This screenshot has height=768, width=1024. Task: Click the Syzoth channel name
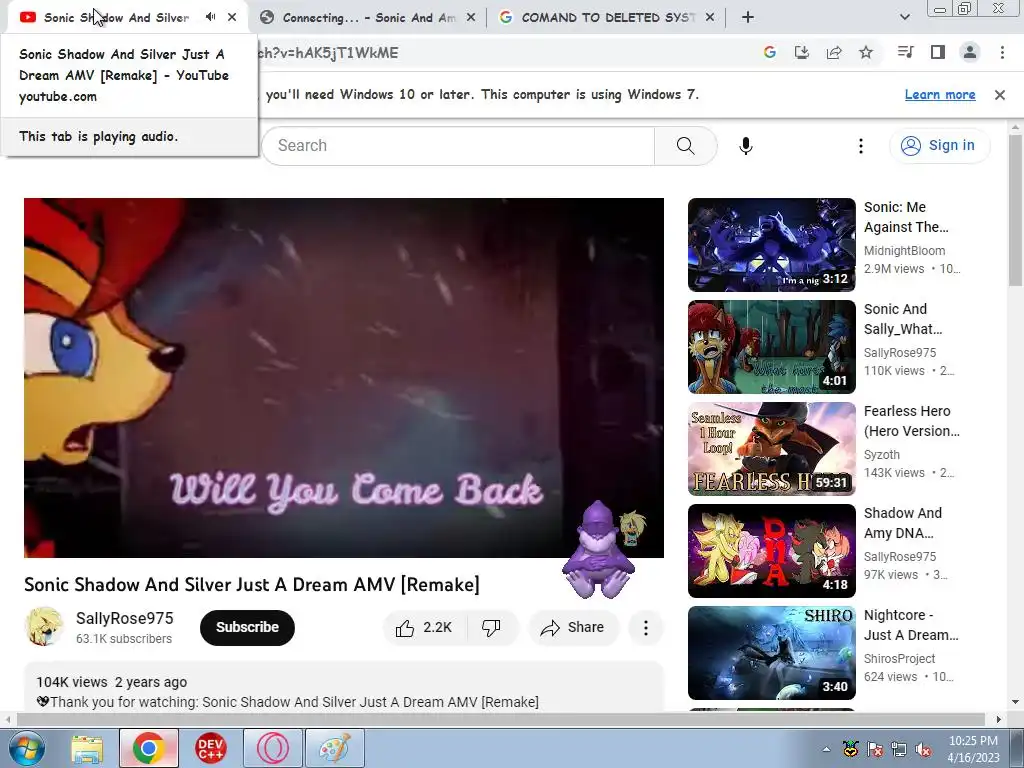[882, 455]
